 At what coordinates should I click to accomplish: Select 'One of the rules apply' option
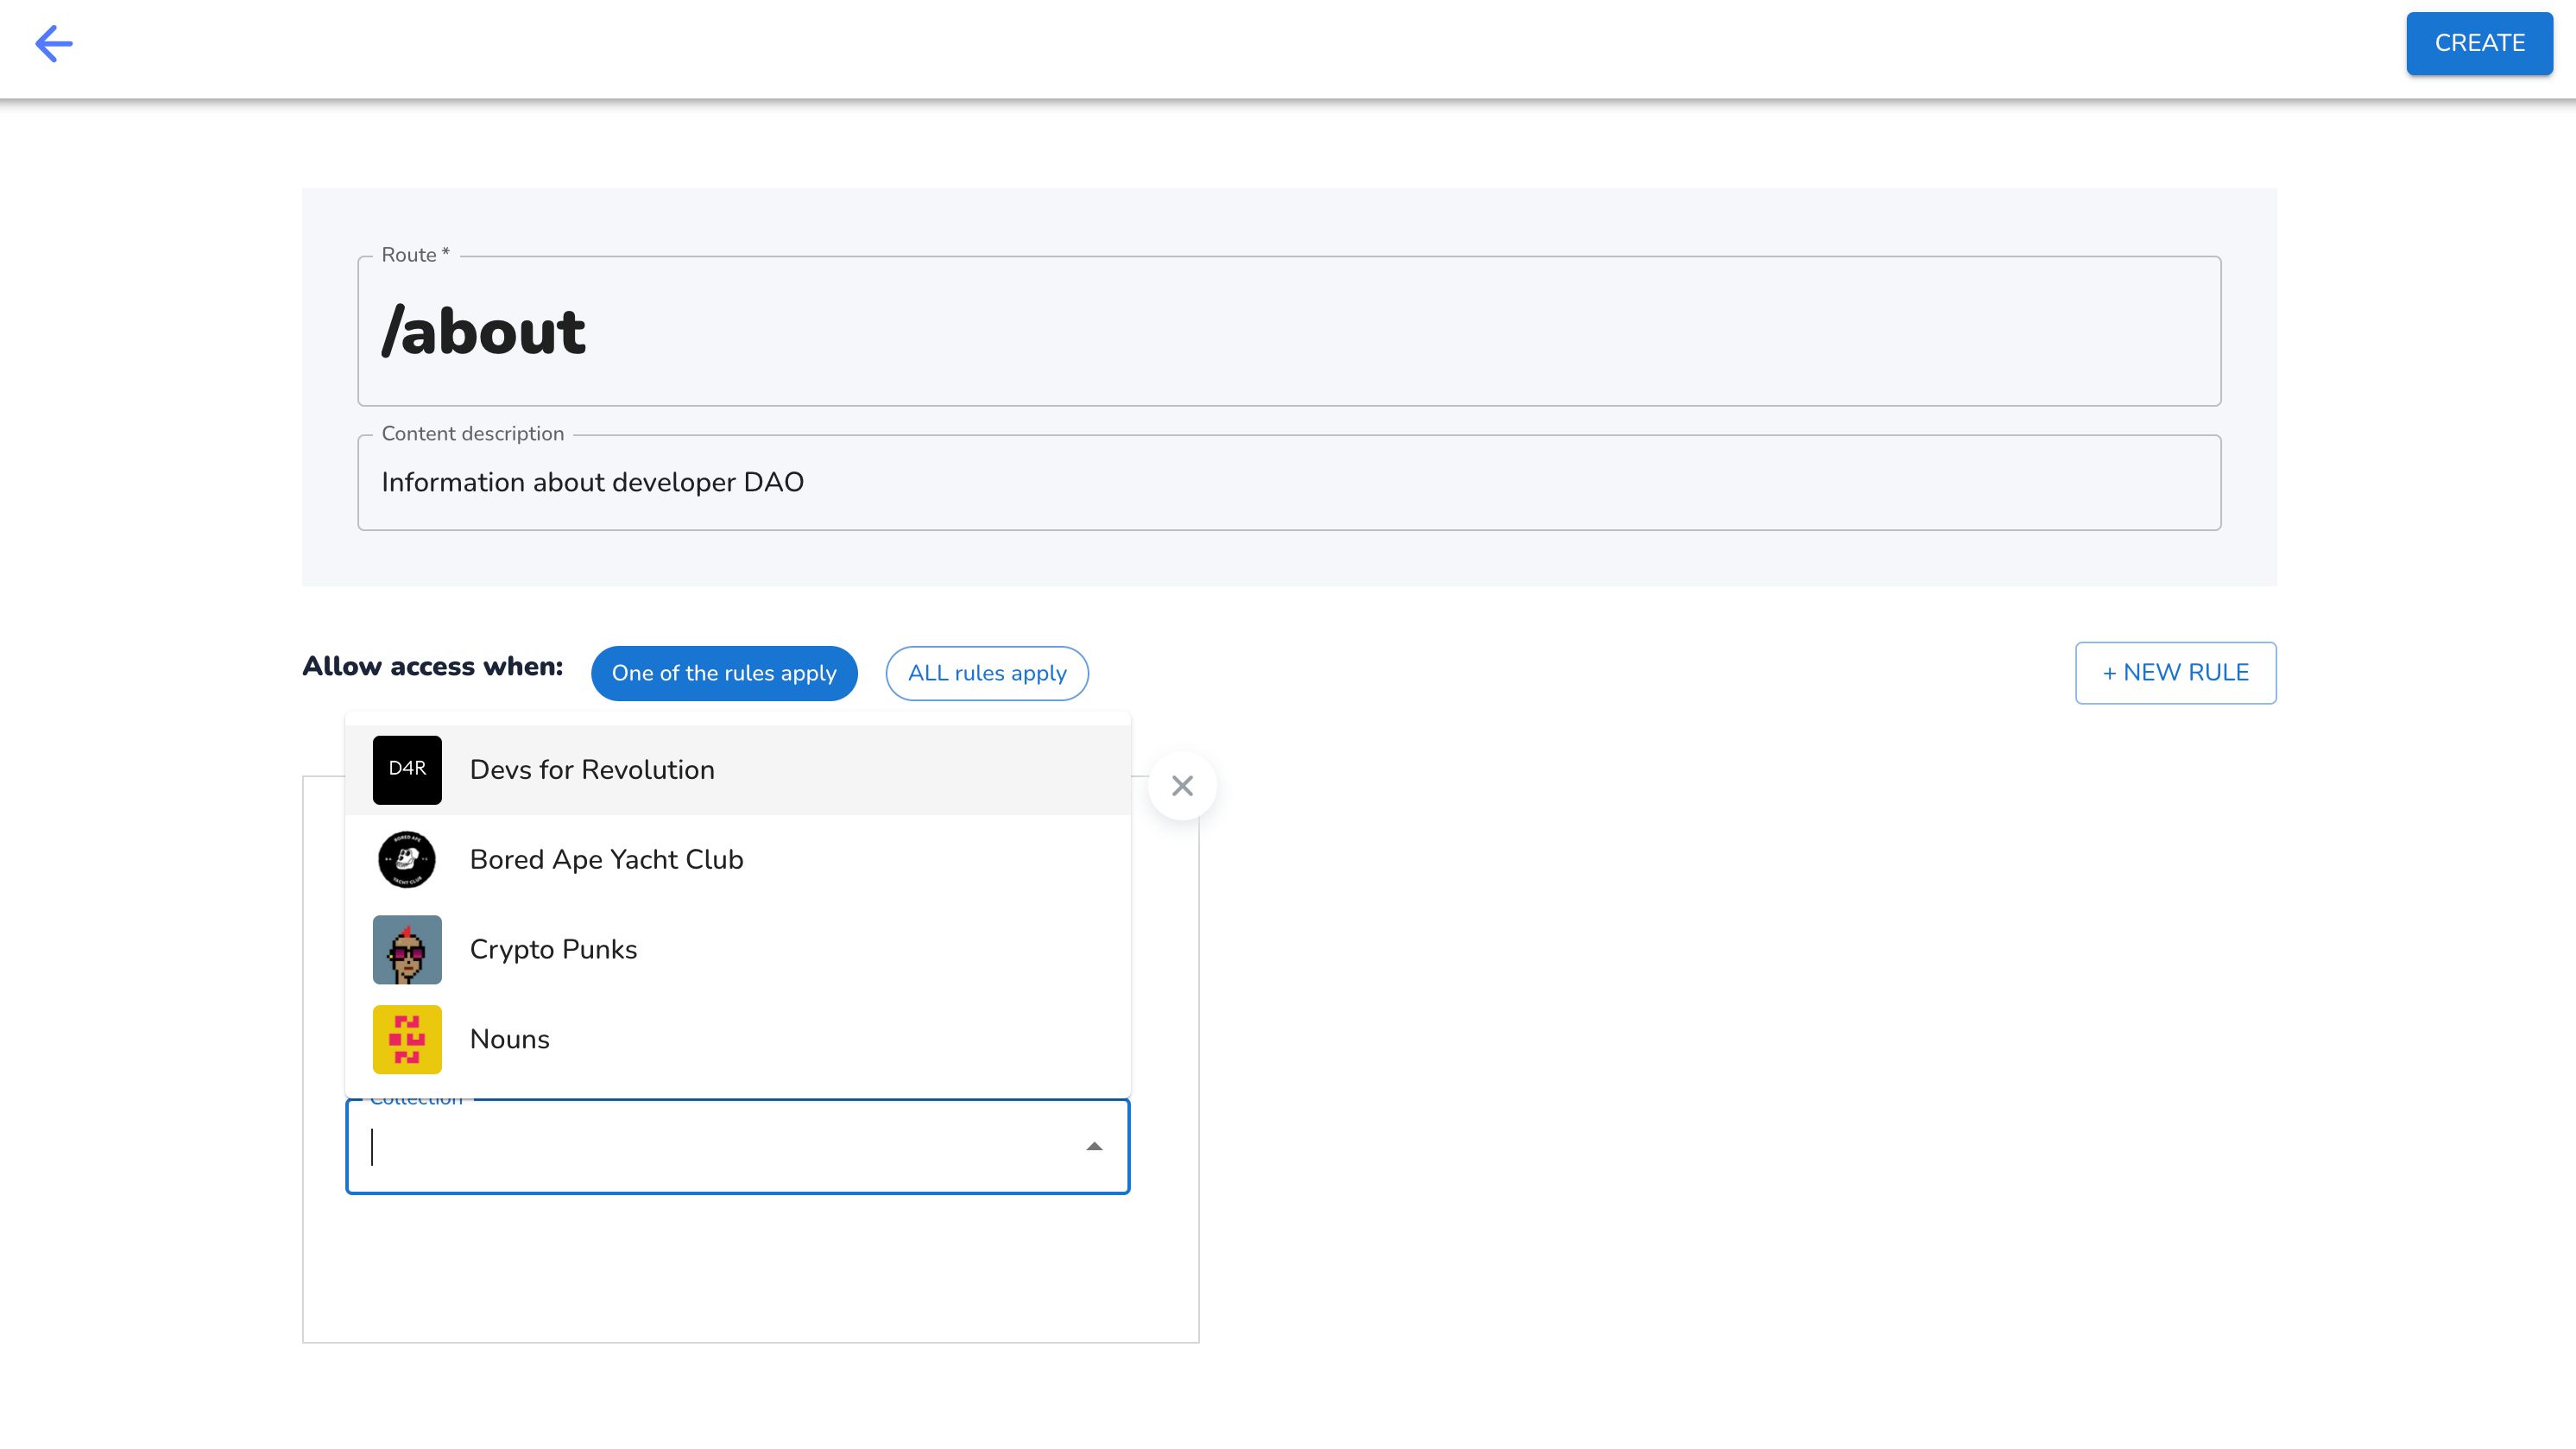[x=724, y=673]
